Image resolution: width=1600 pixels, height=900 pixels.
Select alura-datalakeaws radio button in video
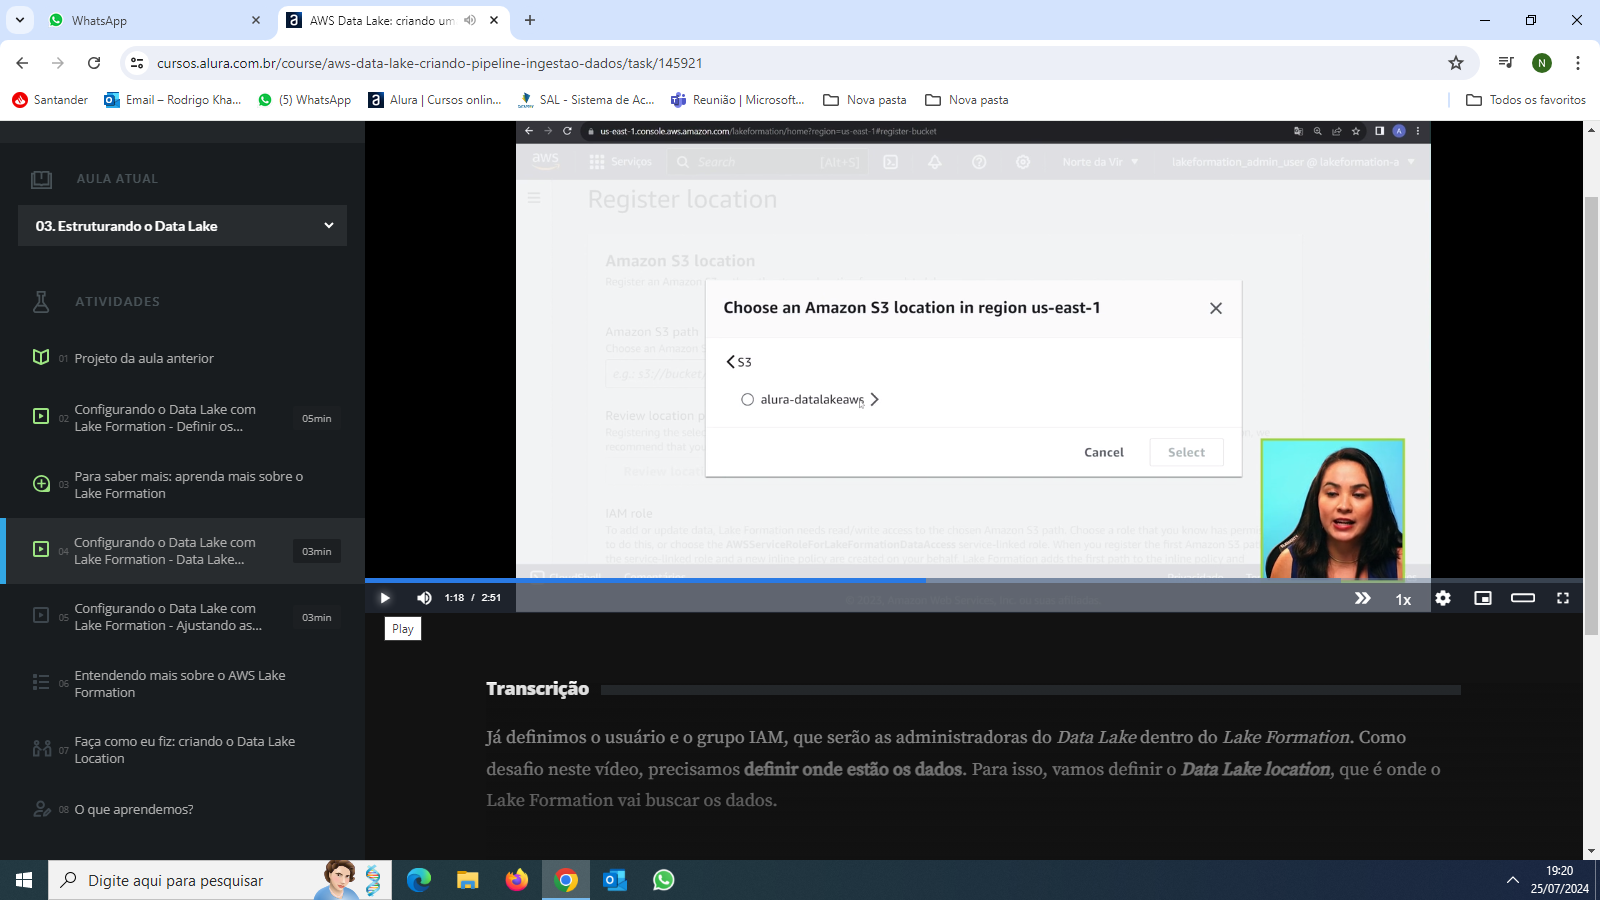pyautogui.click(x=747, y=400)
